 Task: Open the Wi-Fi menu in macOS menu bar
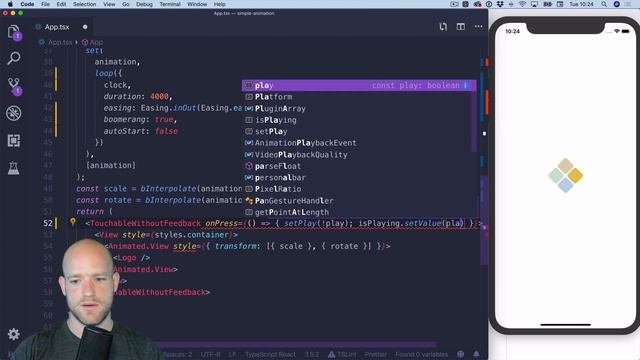(522, 4)
